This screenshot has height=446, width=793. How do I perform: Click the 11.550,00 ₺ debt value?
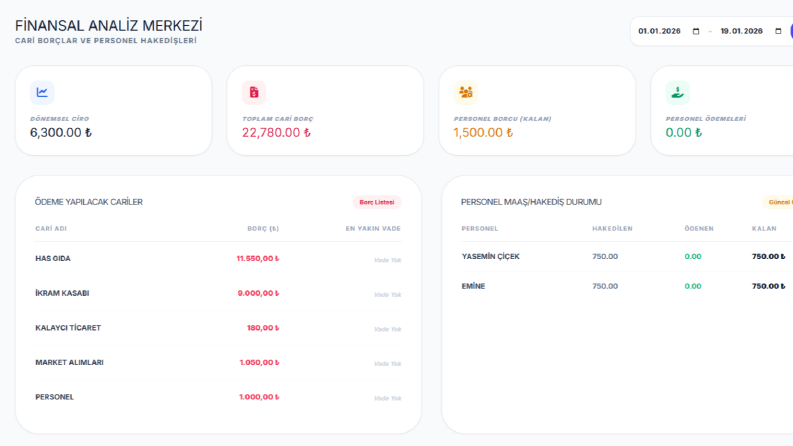[x=258, y=258]
